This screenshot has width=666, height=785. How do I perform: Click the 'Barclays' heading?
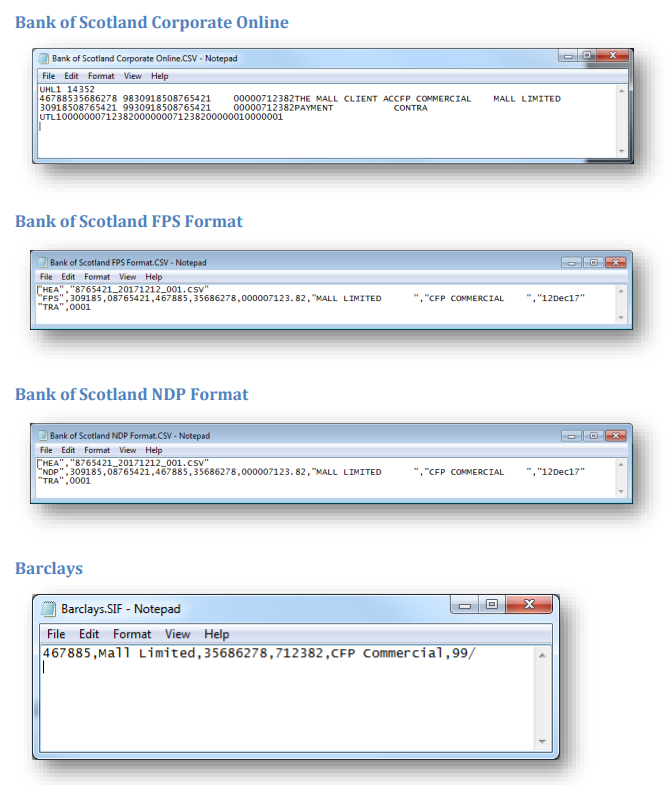pos(49,569)
